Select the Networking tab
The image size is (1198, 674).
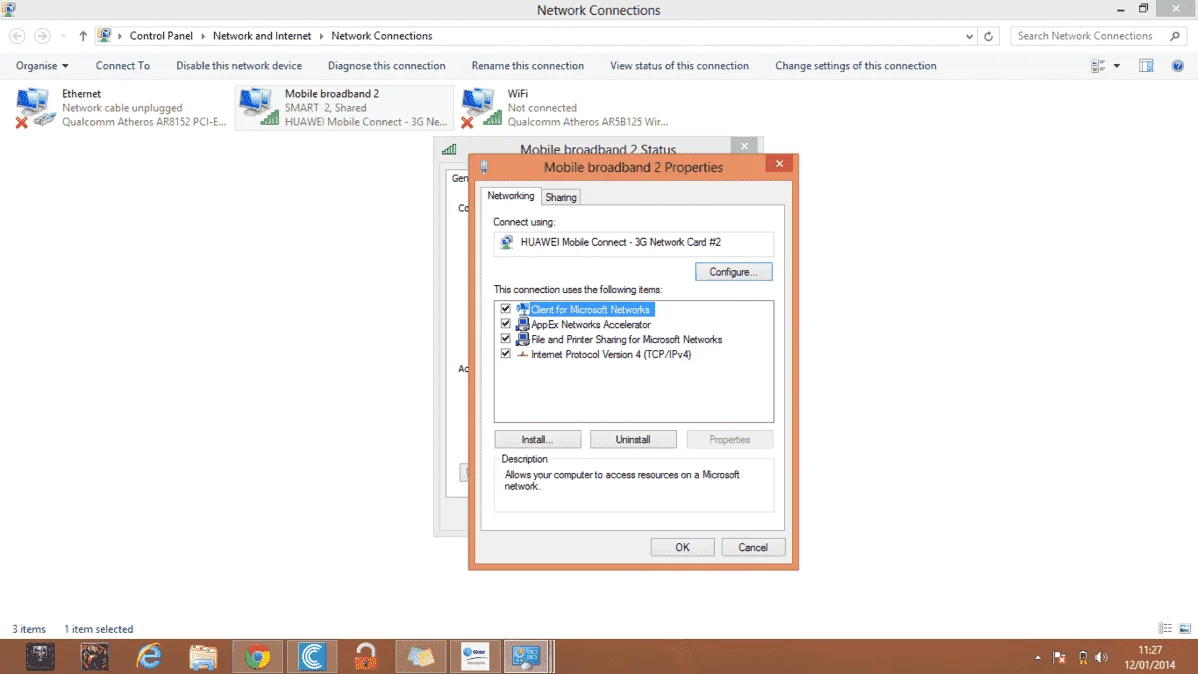coord(510,196)
